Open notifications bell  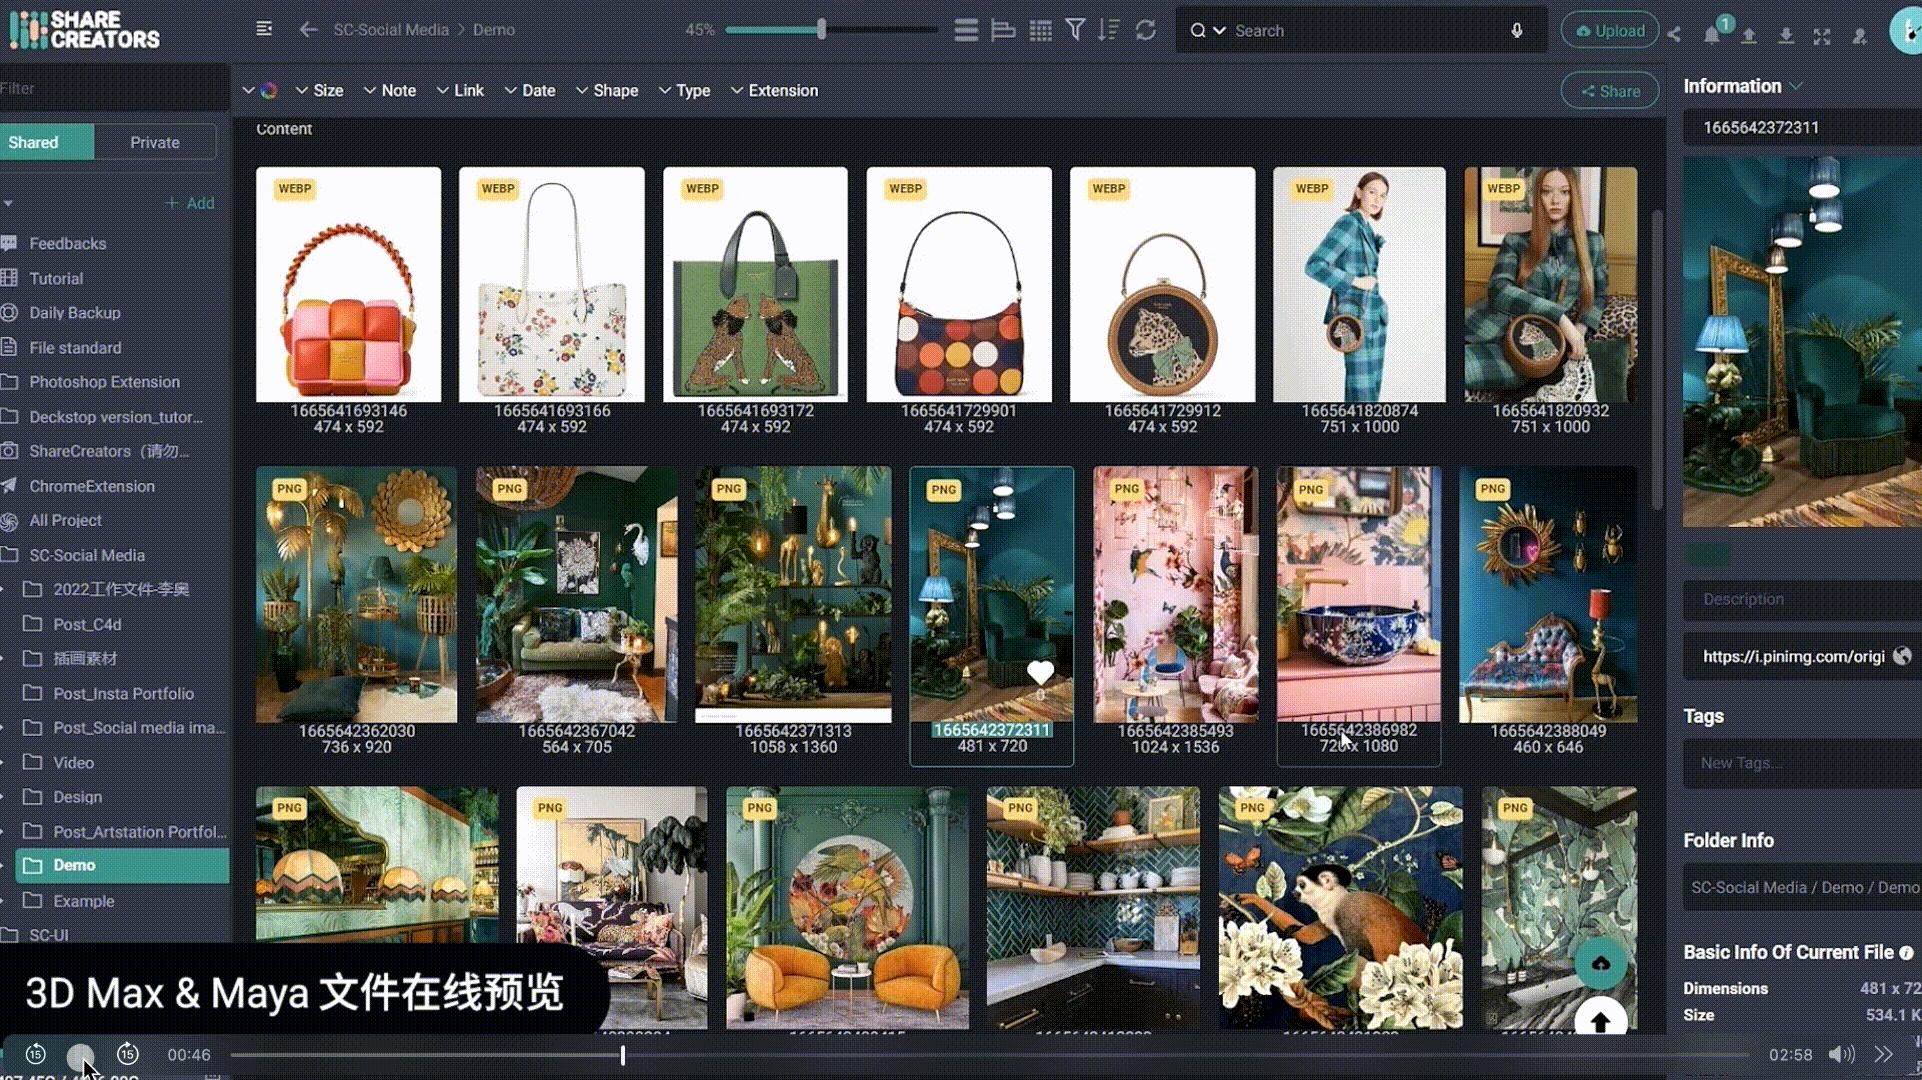1712,35
